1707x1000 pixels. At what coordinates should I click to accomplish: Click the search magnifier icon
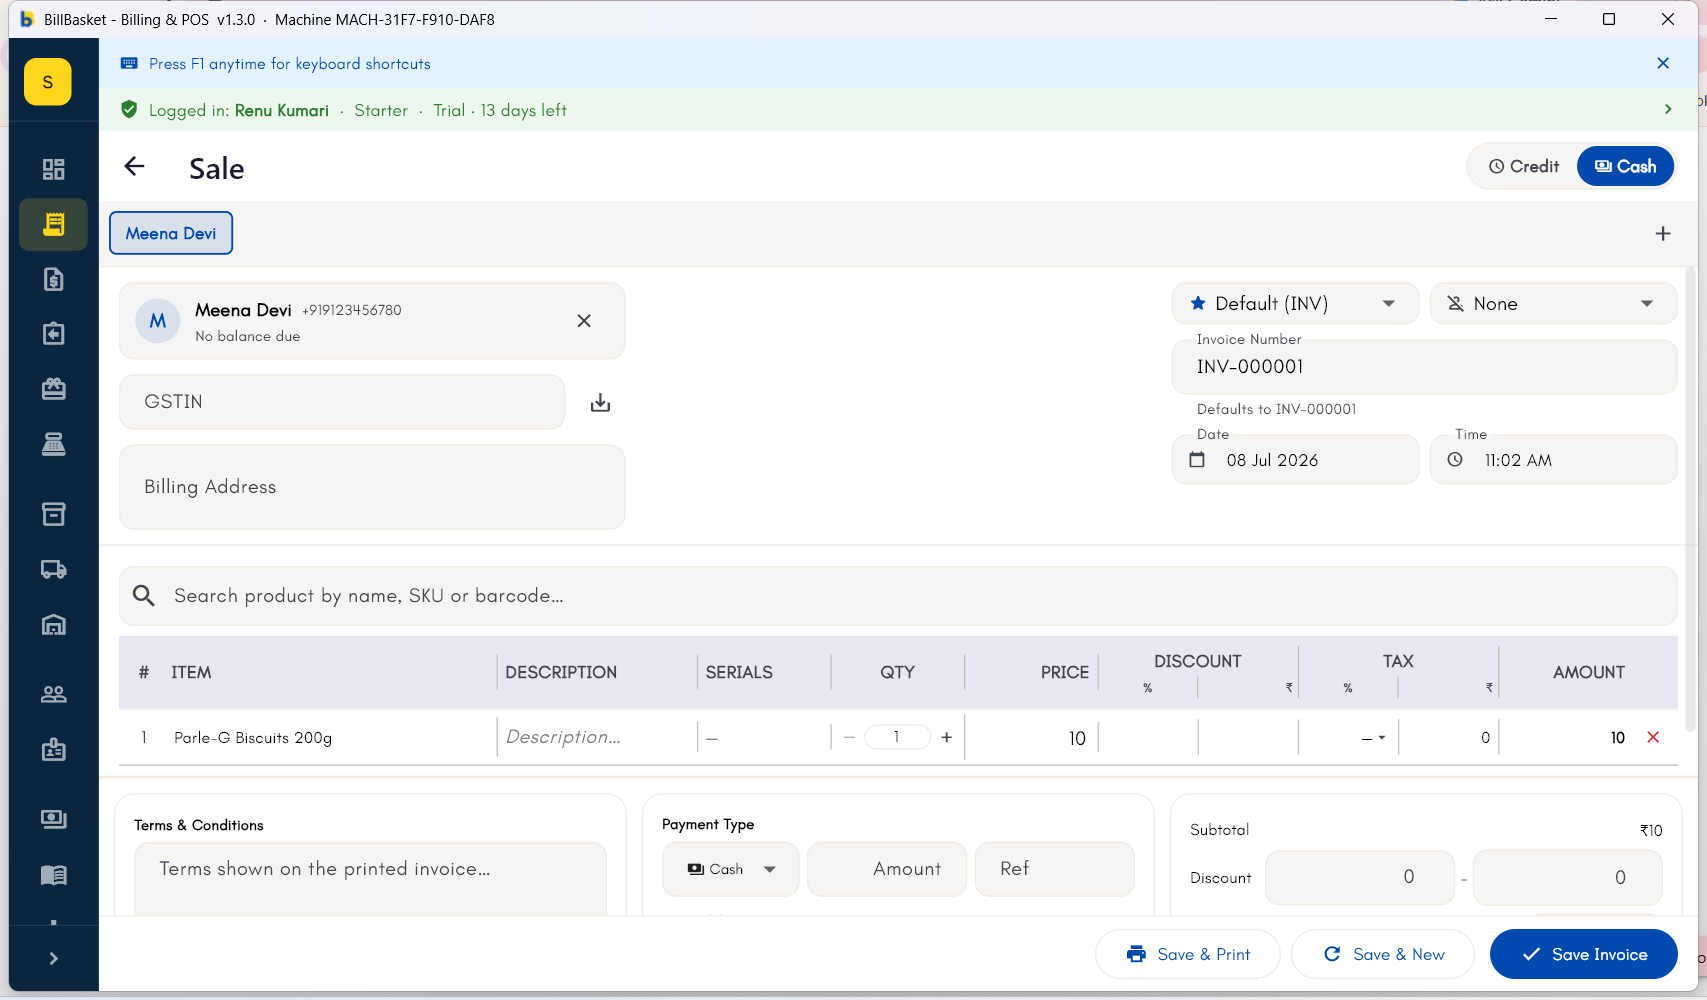coord(144,596)
